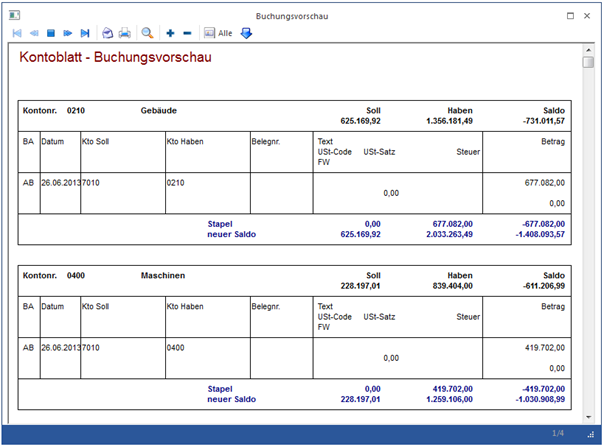The width and height of the screenshot is (604, 447).
Task: Open the magnifier search tool
Action: tap(148, 33)
